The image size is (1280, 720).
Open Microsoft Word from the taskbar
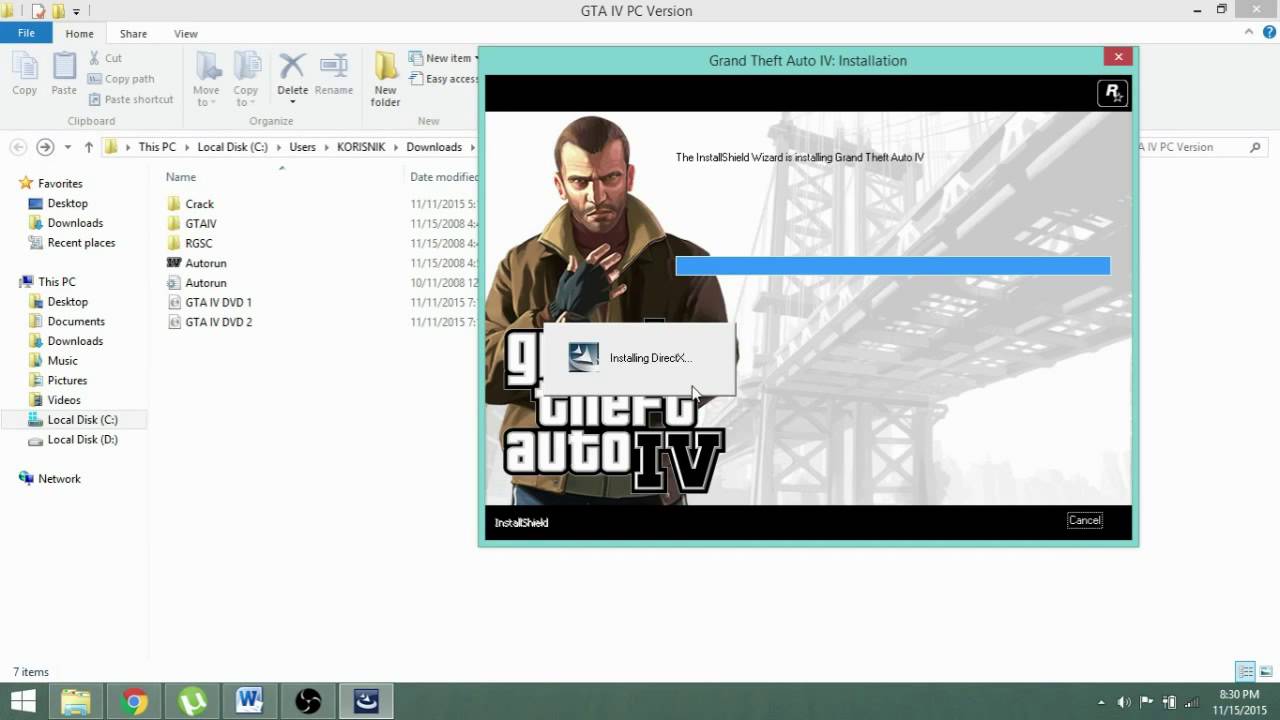point(250,702)
